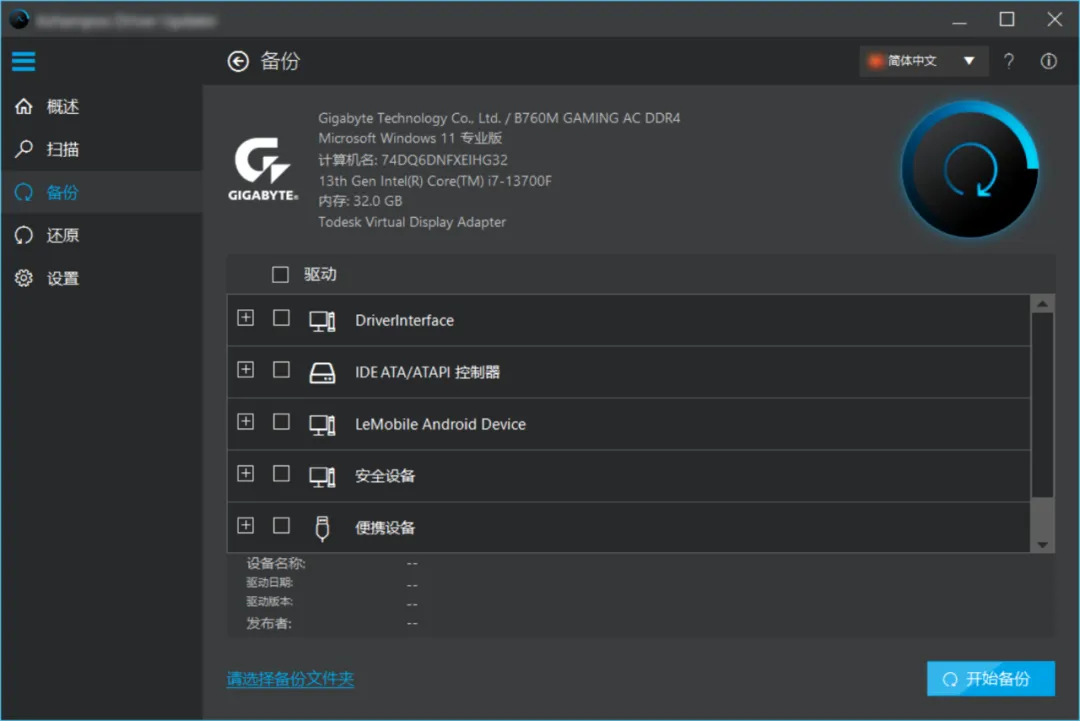The width and height of the screenshot is (1080, 721).
Task: Click the gear icon for 设置
Action: pyautogui.click(x=24, y=278)
